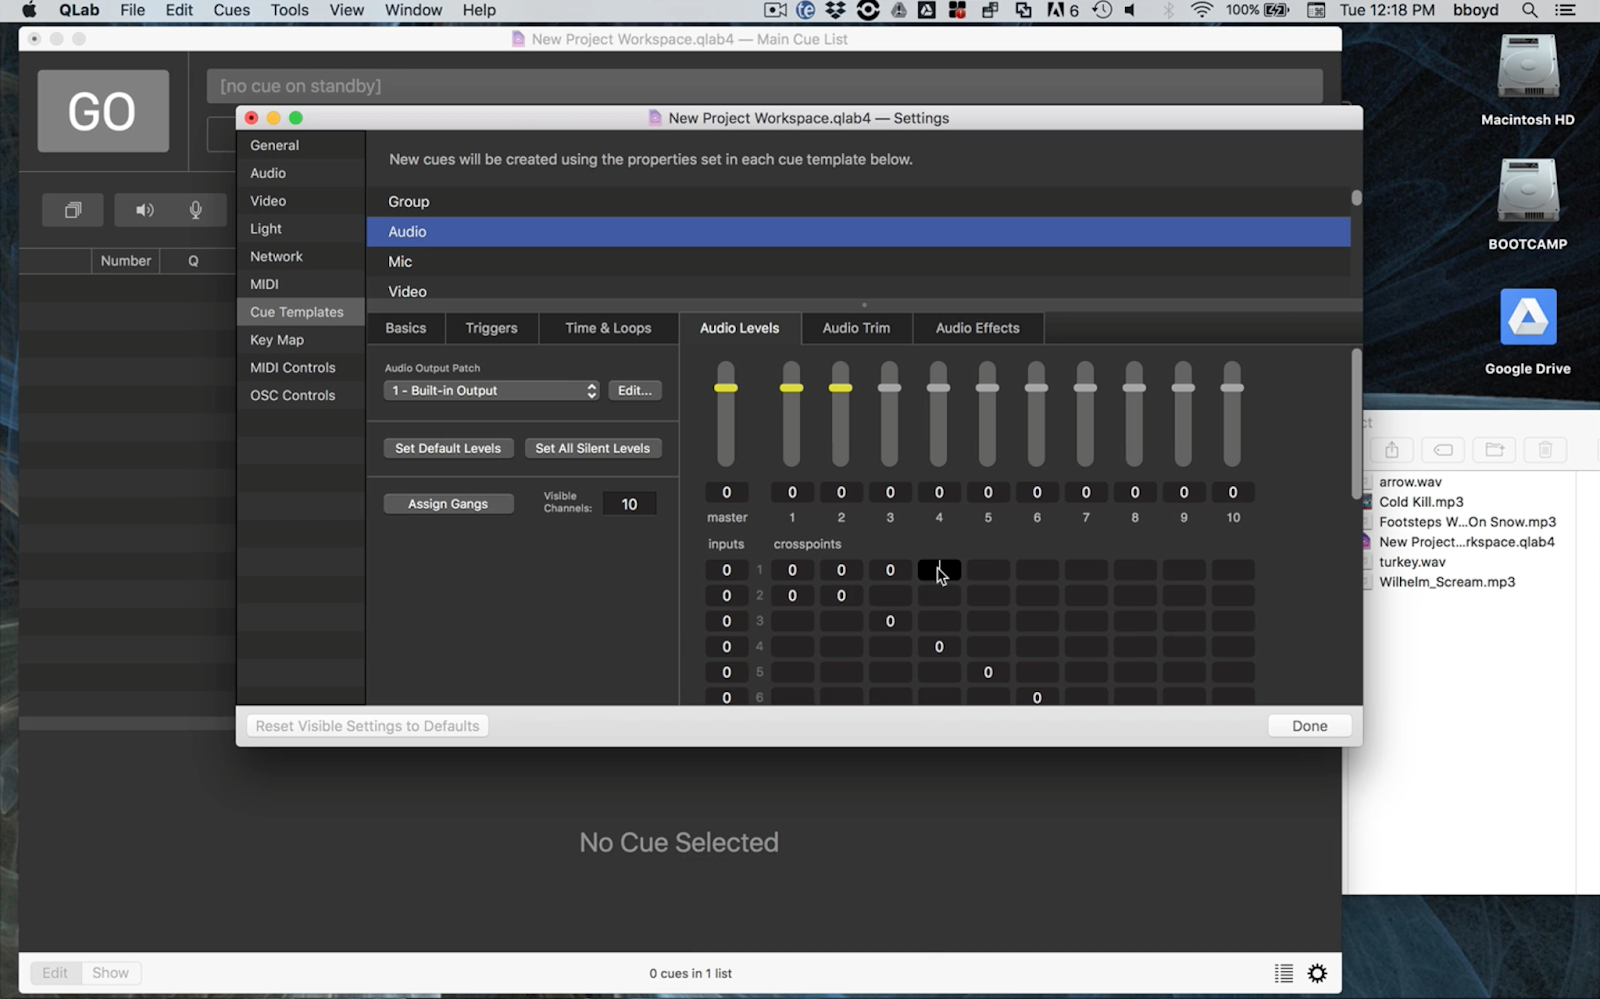
Task: Select turkey.wav in Finder window
Action: click(1412, 562)
